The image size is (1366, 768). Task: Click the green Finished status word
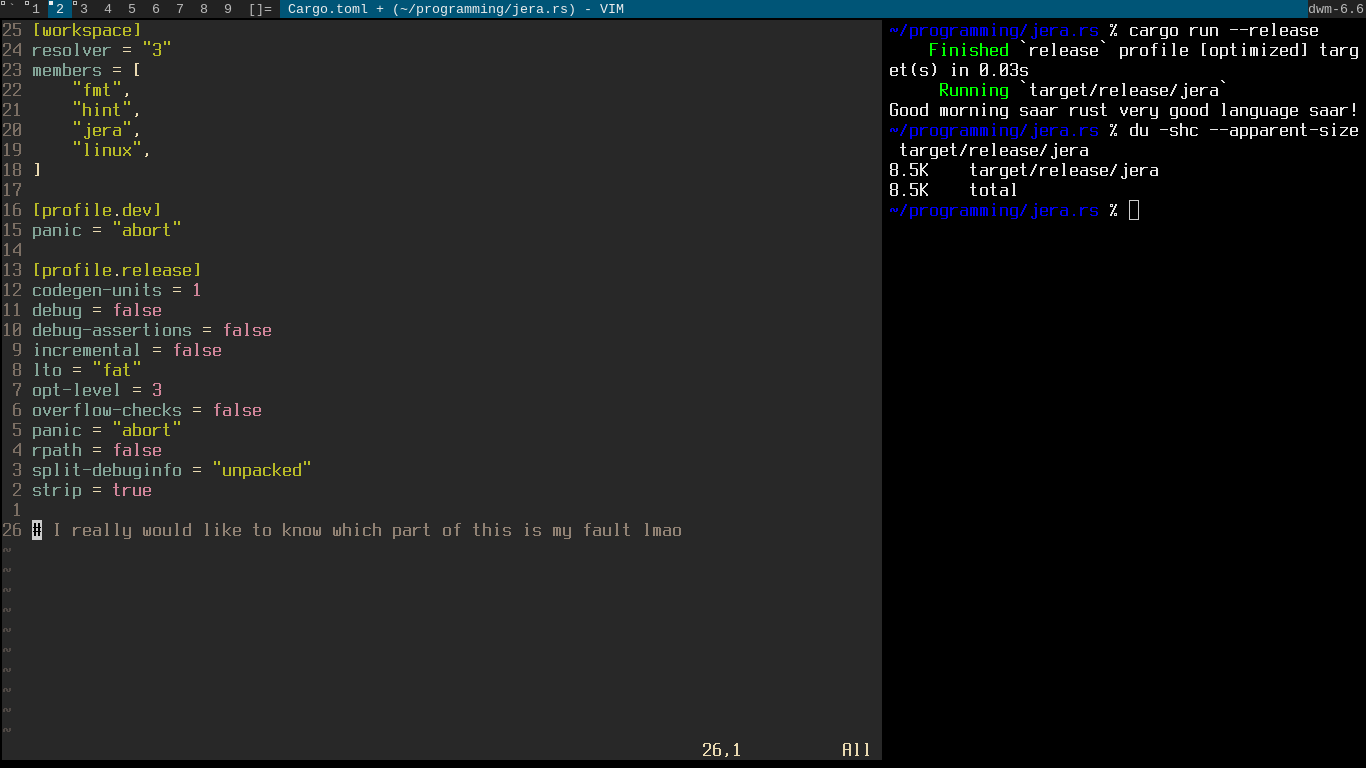pyautogui.click(x=969, y=50)
